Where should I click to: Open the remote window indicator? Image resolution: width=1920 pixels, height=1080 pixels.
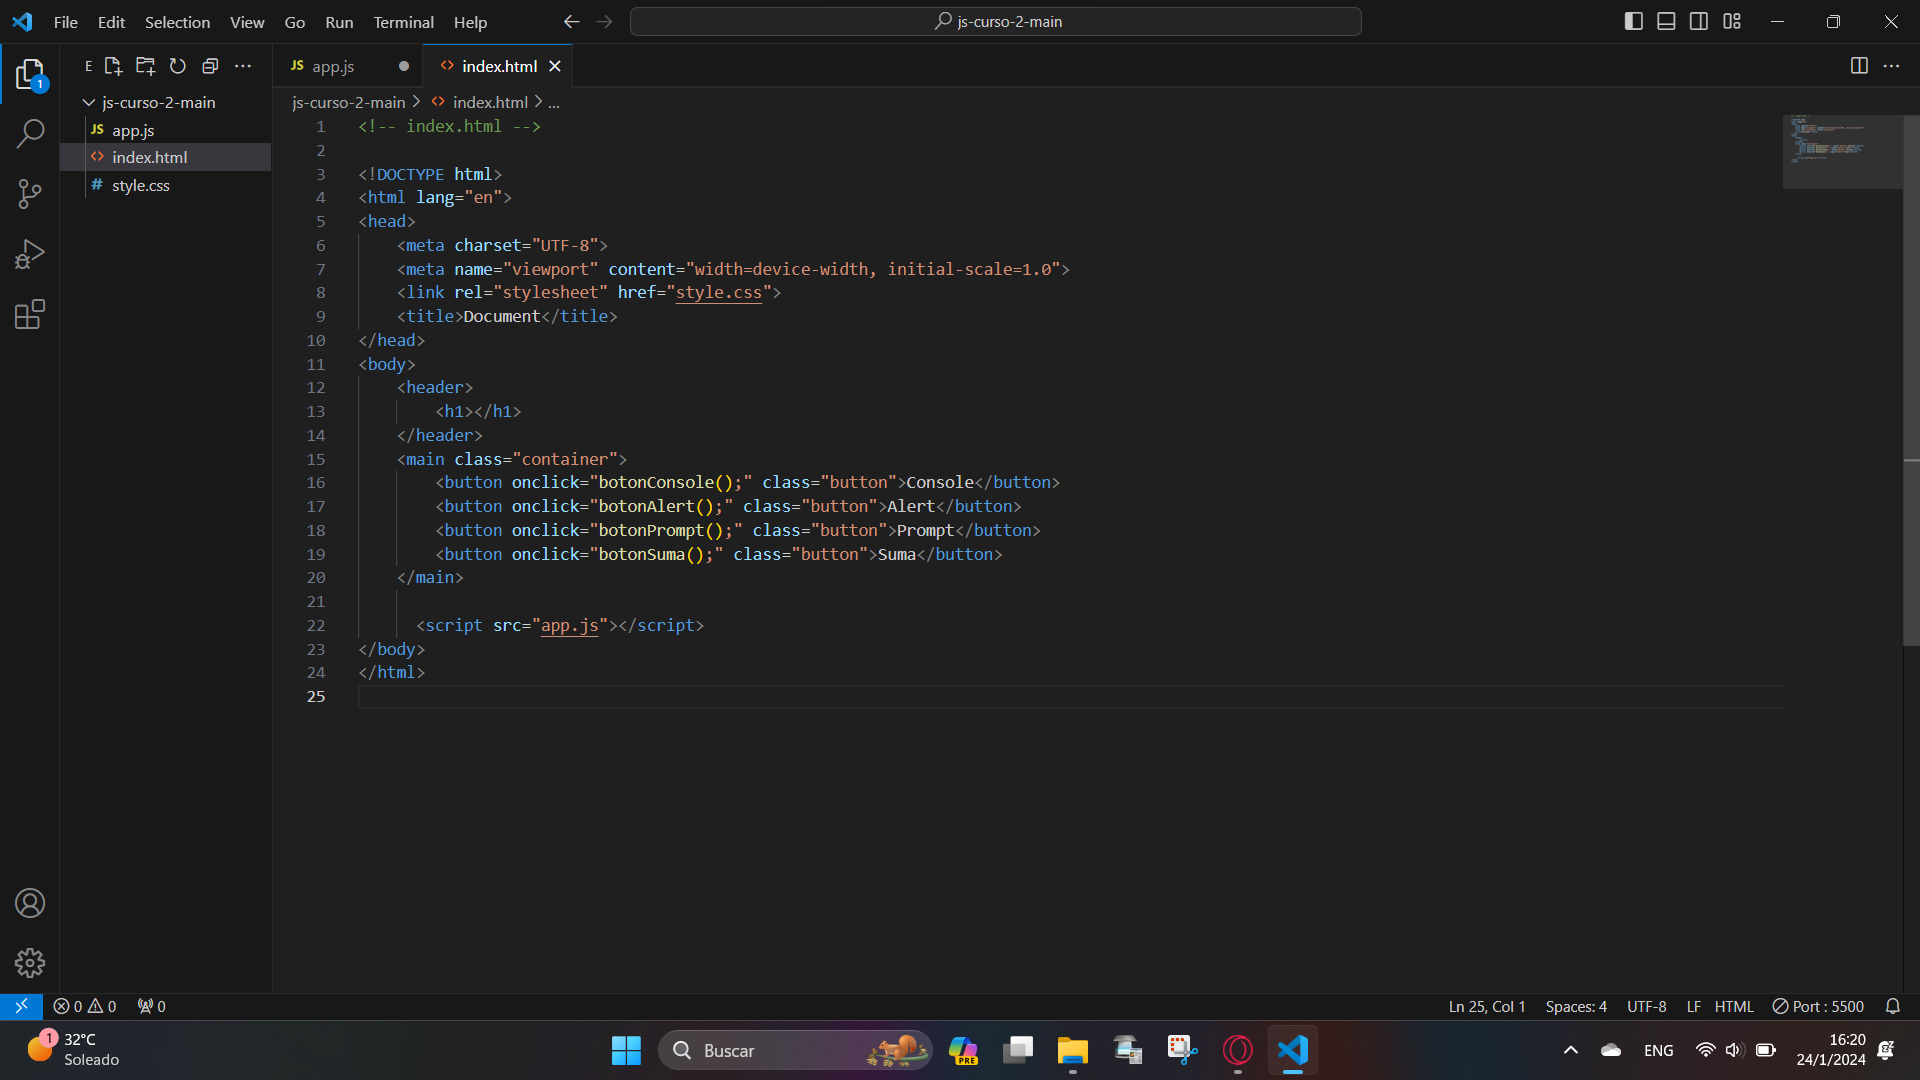click(x=21, y=1006)
